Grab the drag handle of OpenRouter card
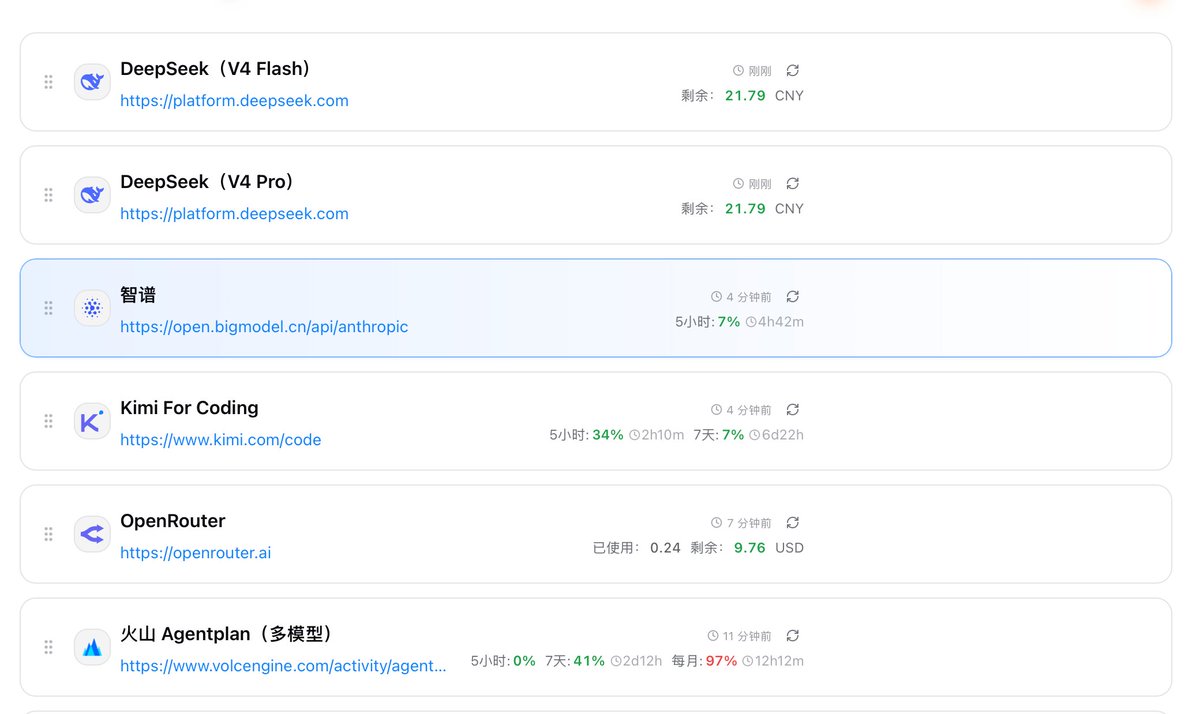 tap(48, 534)
